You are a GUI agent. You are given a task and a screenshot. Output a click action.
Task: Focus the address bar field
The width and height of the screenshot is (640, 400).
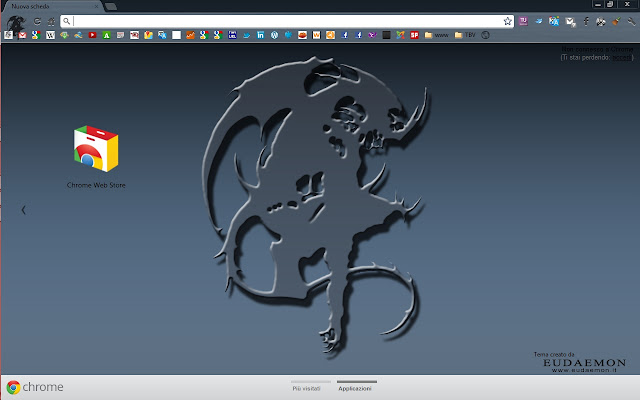[287, 21]
